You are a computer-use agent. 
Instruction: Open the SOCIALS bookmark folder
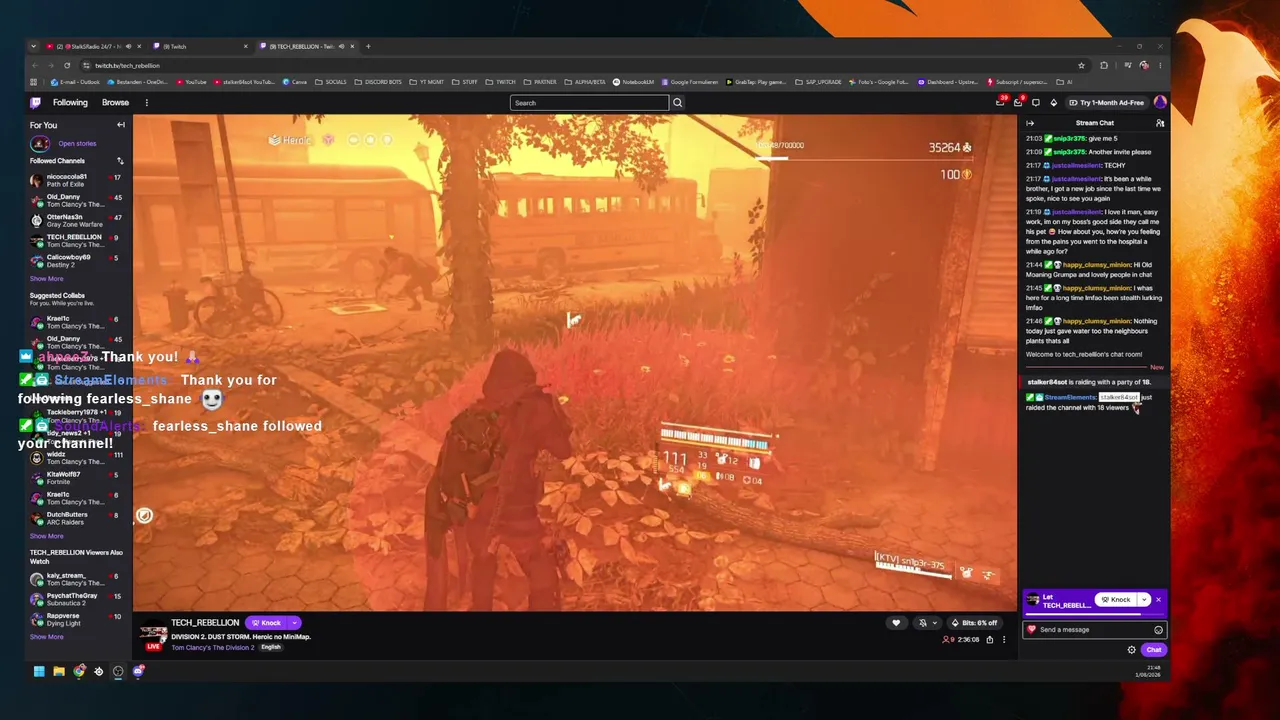[331, 82]
